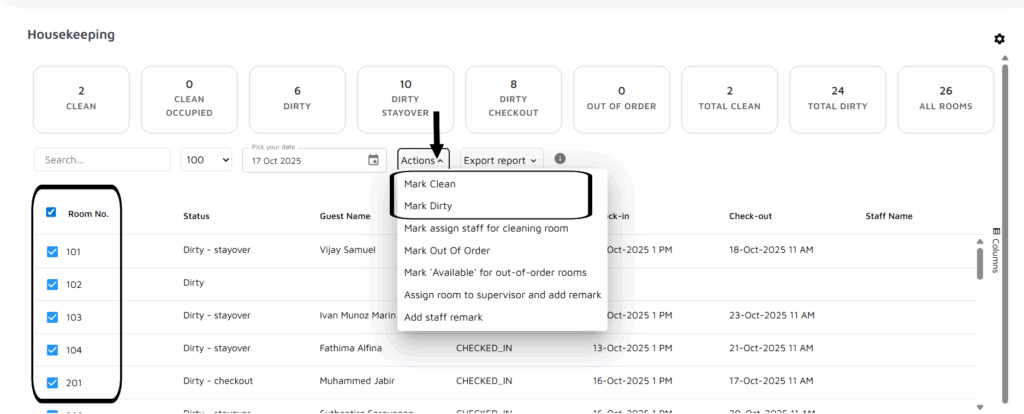This screenshot has height=414, width=1024.
Task: Open the 100 rows-per-page dropdown
Action: point(206,160)
